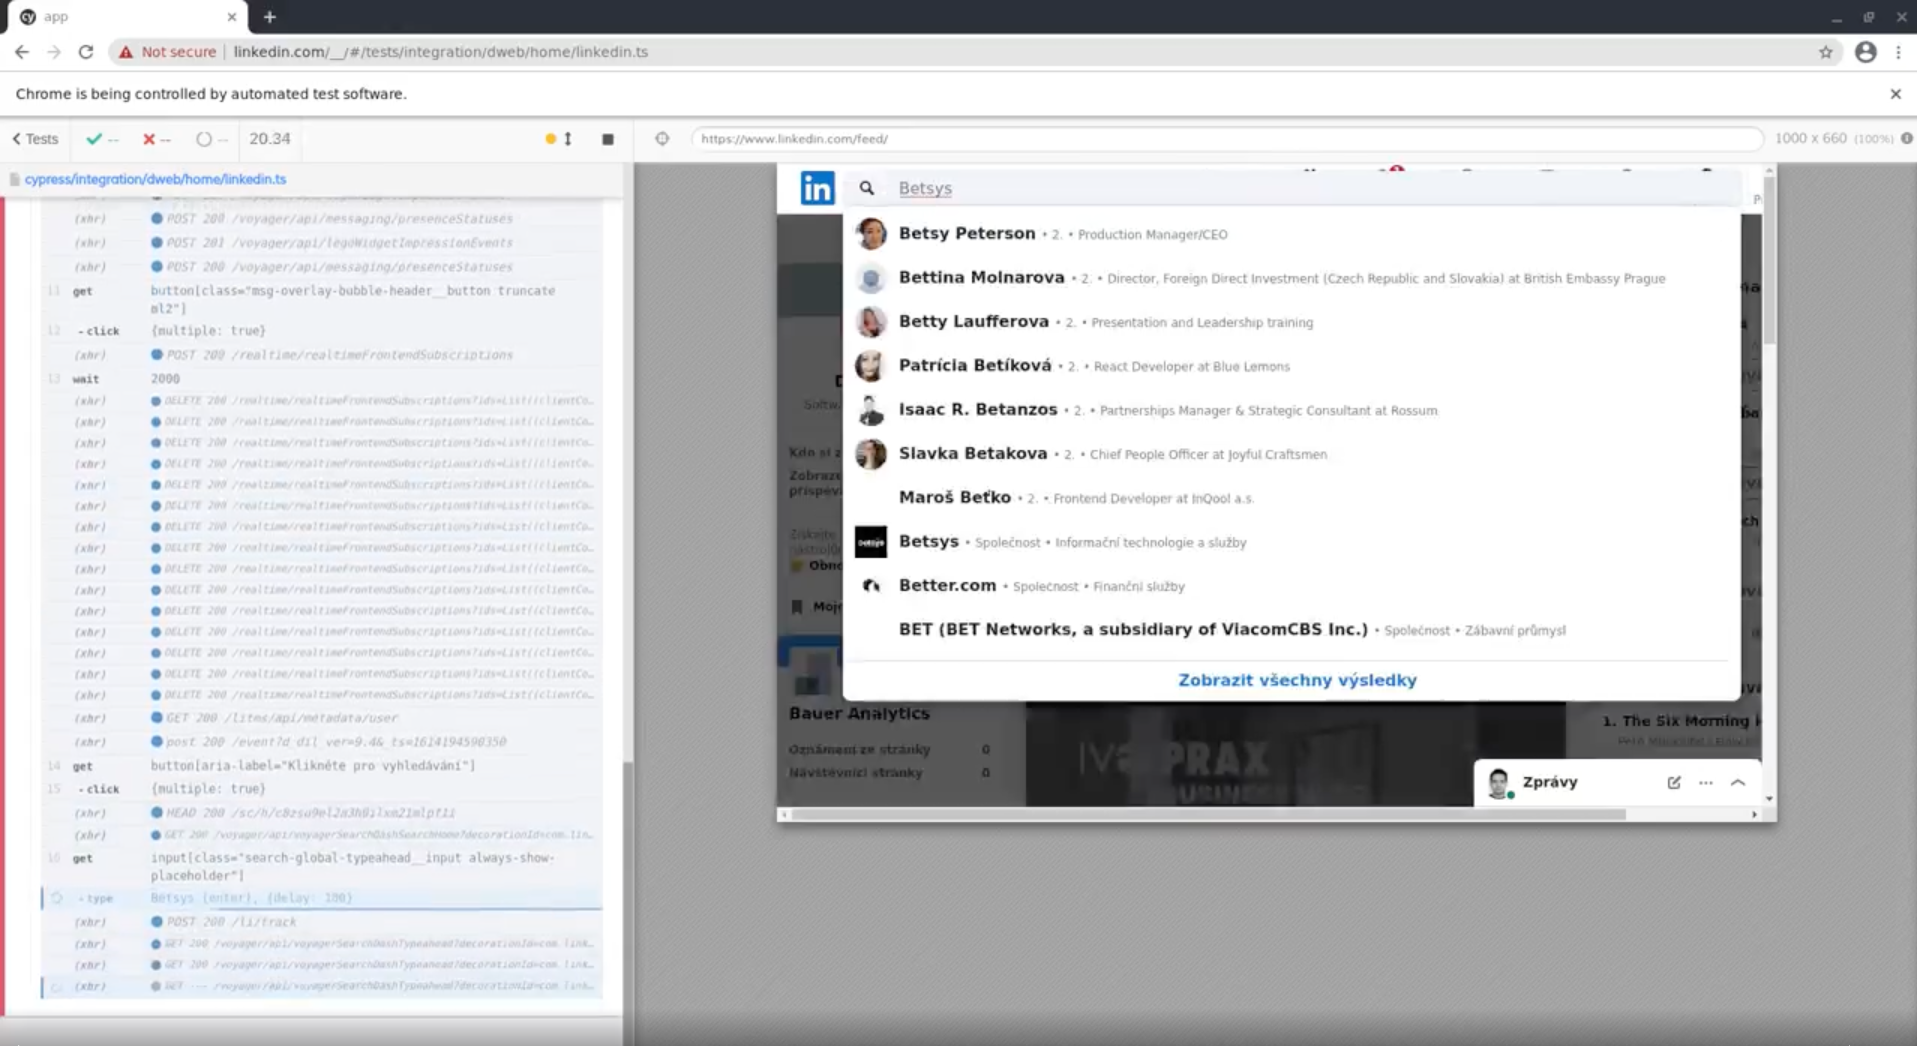The height and width of the screenshot is (1046, 1917).
Task: Click Zobrazit všechny výsledky link
Action: [x=1296, y=680]
